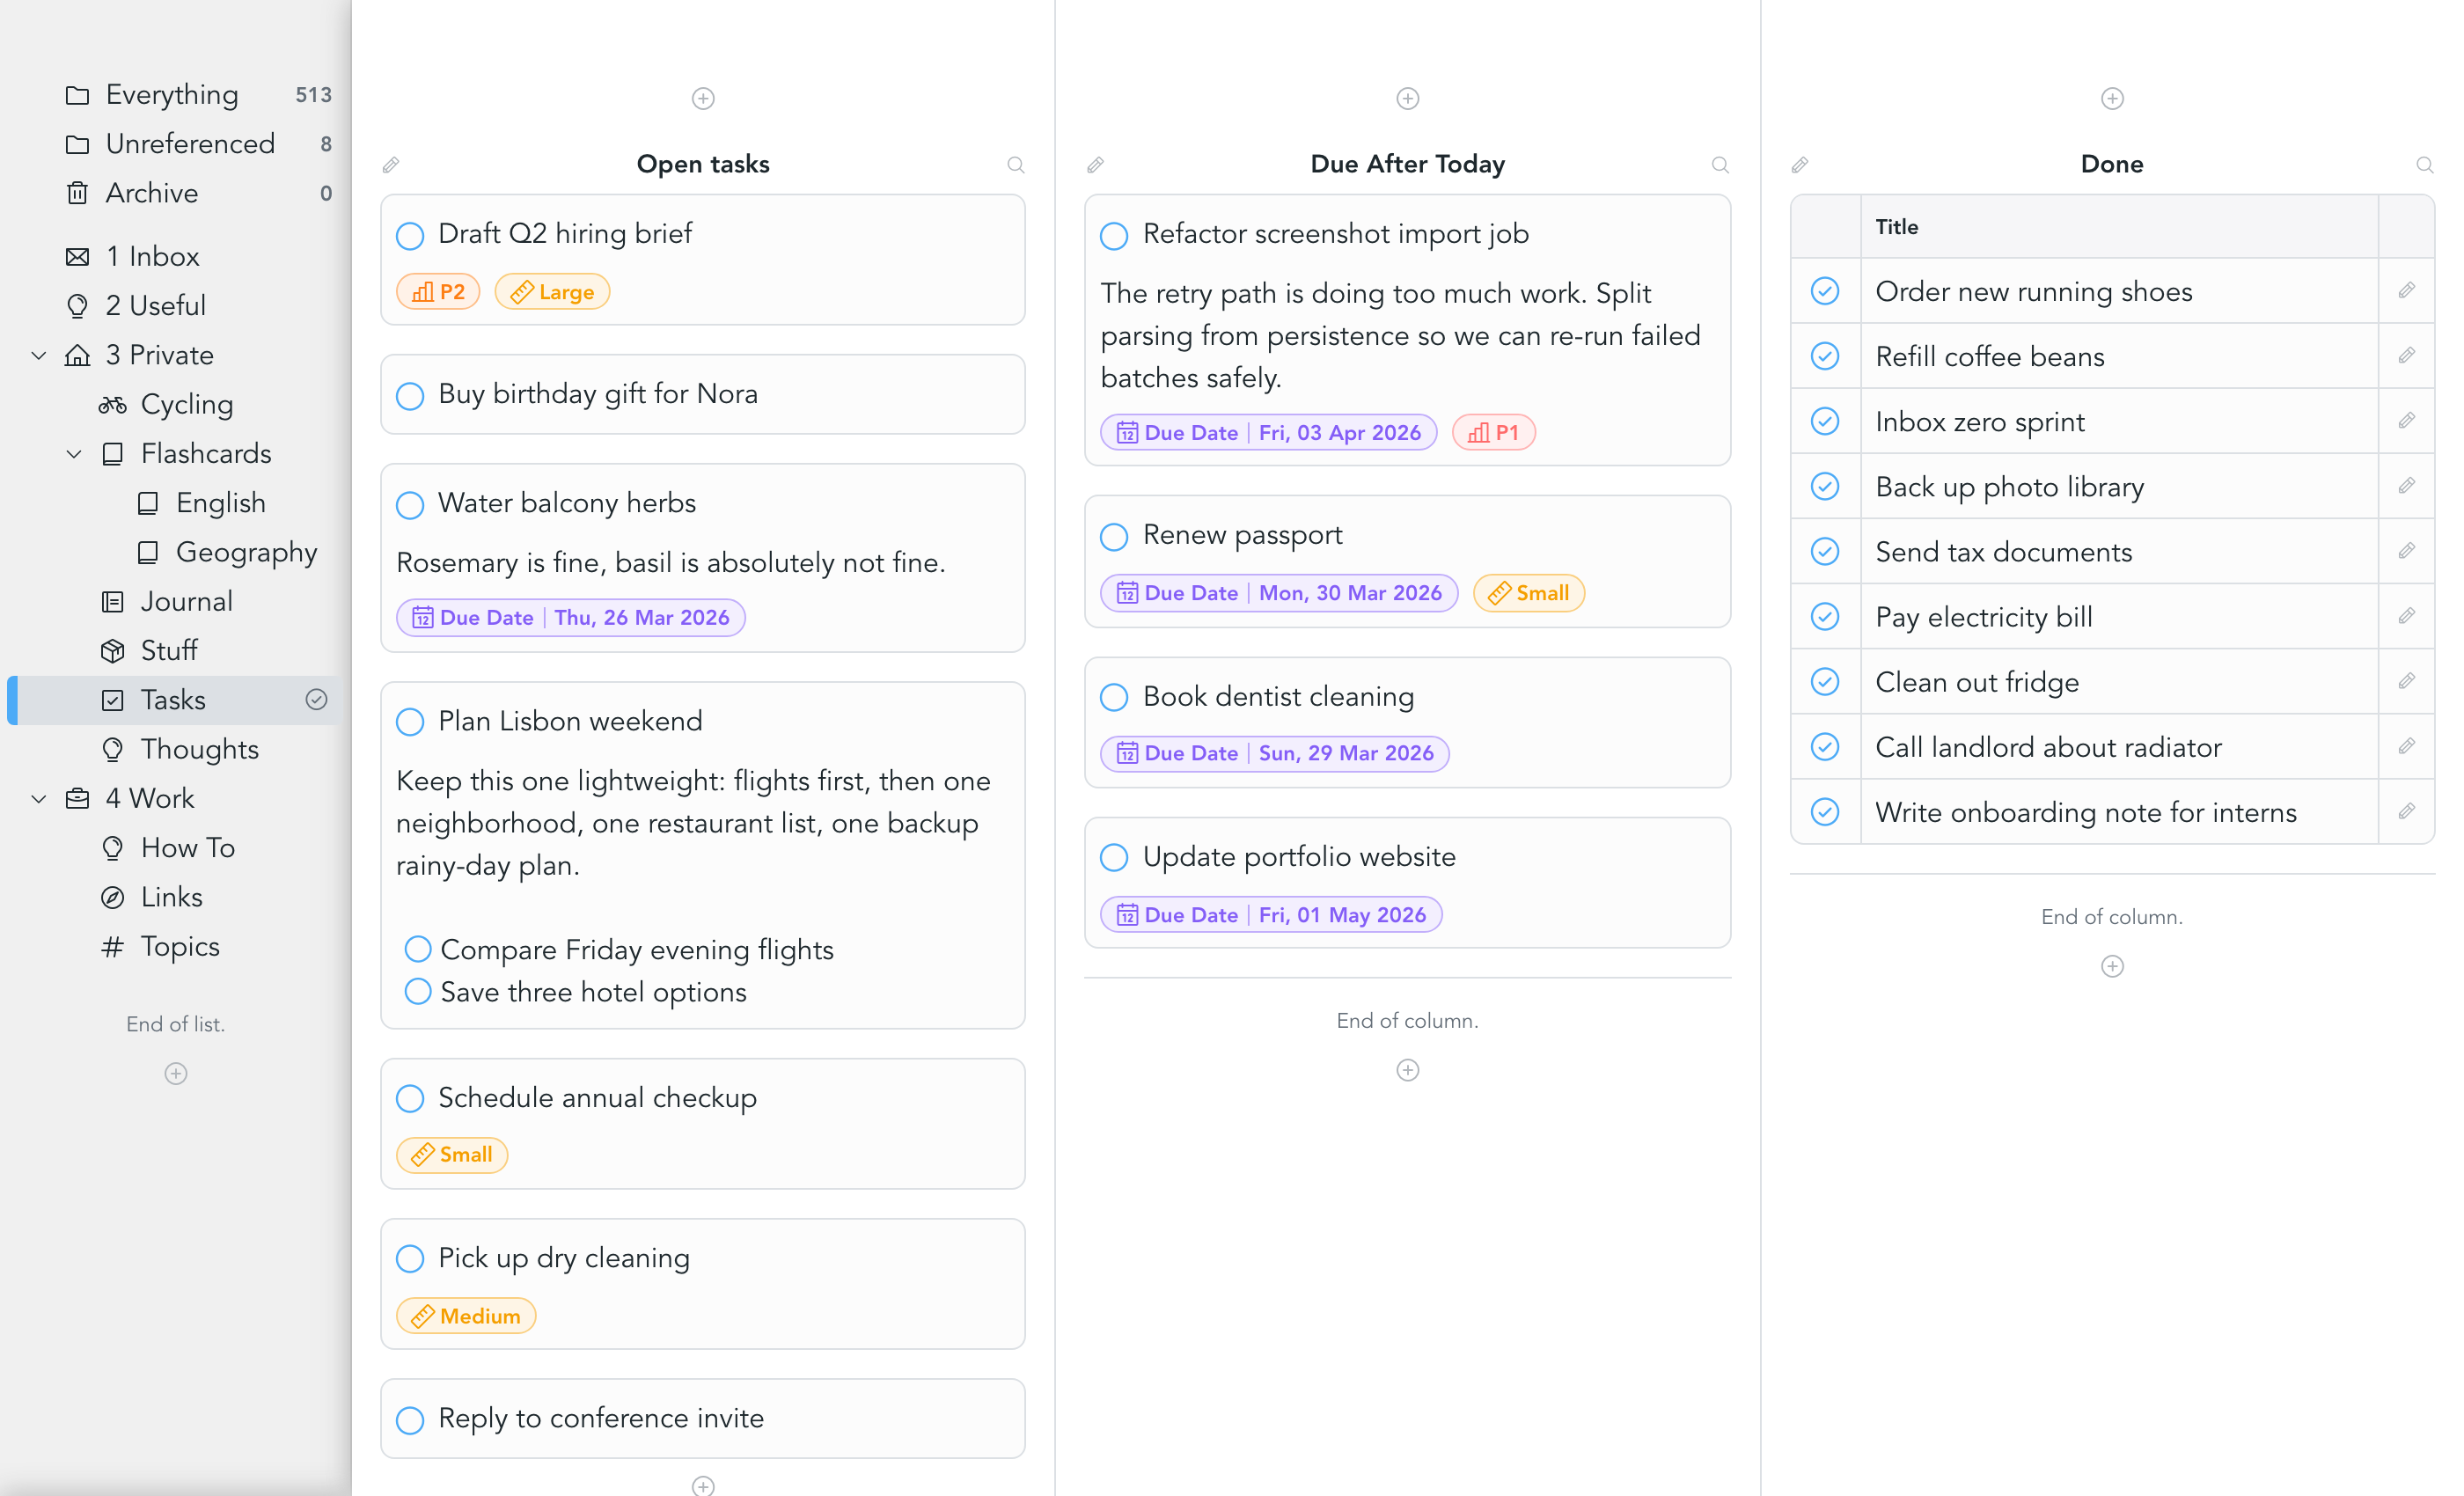Select the Archive trash icon in the sidebar
The image size is (2464, 1496).
[x=78, y=193]
